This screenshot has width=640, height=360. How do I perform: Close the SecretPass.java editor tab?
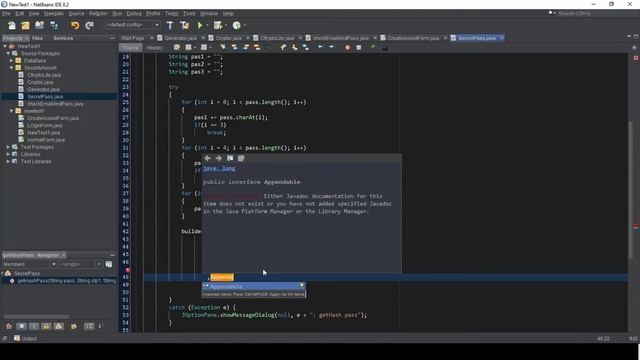point(502,38)
